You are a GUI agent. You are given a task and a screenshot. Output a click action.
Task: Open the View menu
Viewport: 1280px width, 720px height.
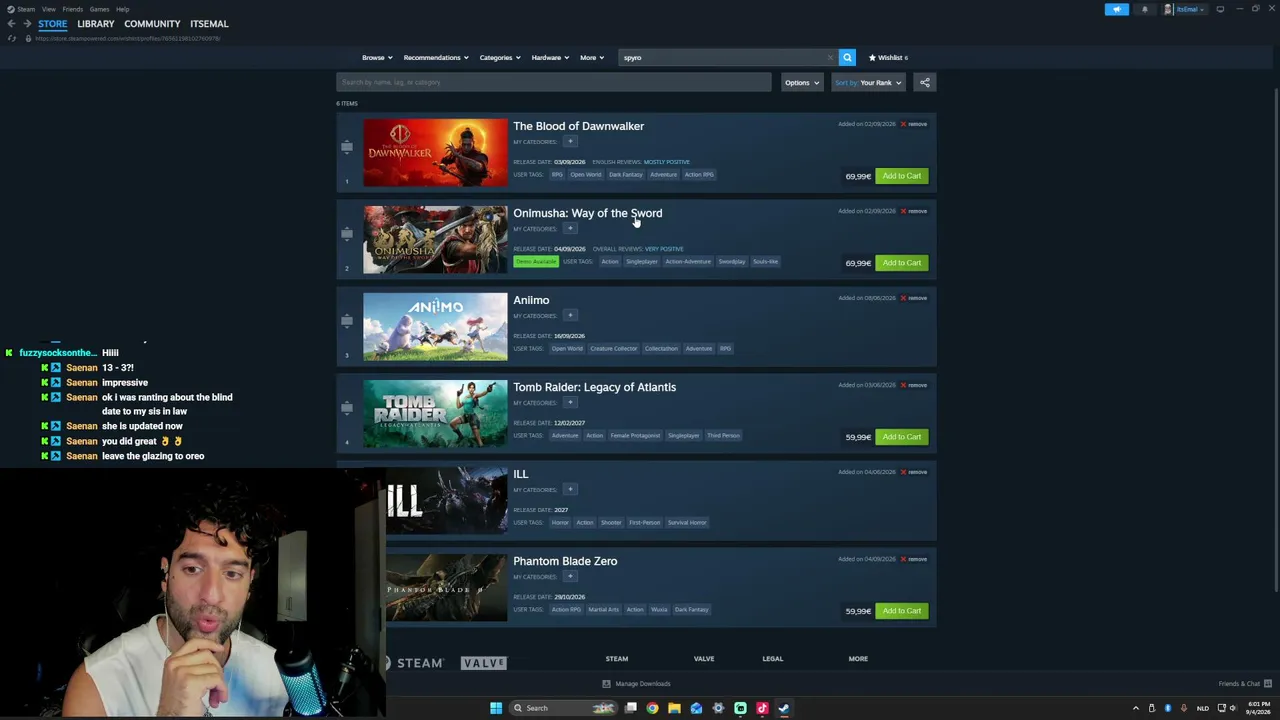48,9
